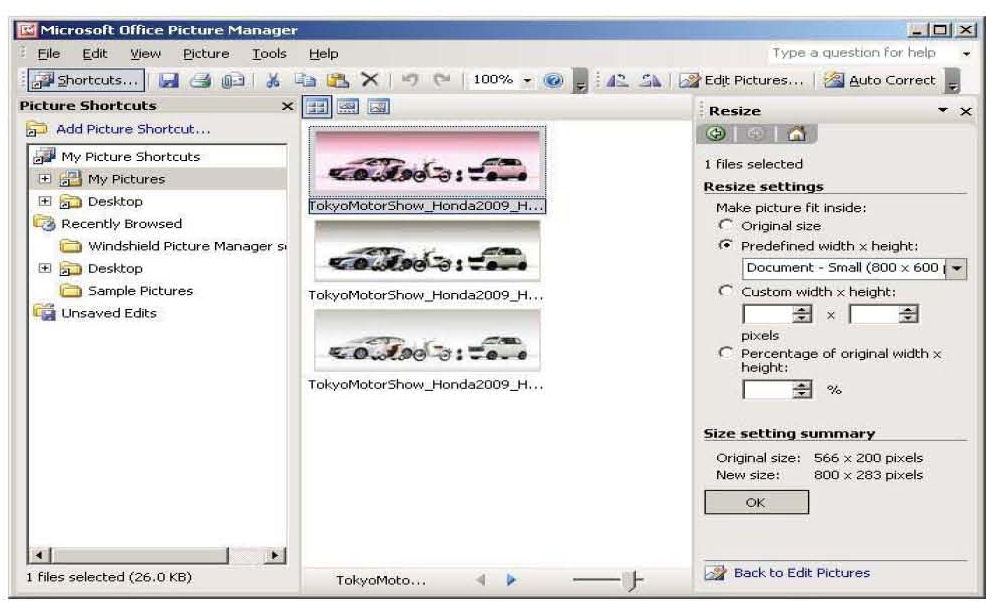
Task: Open the Picture menu
Action: [x=206, y=53]
